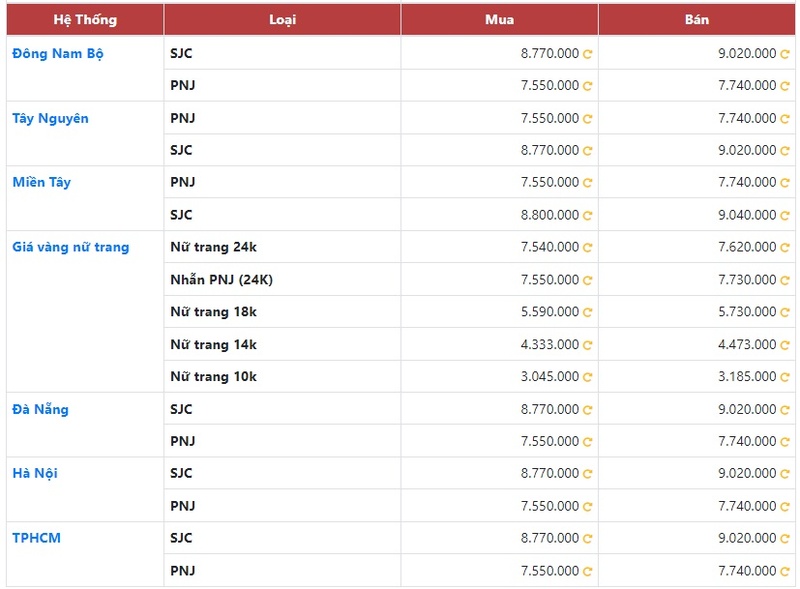Click the Loại column header
Viewport: 800px width, 589px height.
pyautogui.click(x=283, y=20)
